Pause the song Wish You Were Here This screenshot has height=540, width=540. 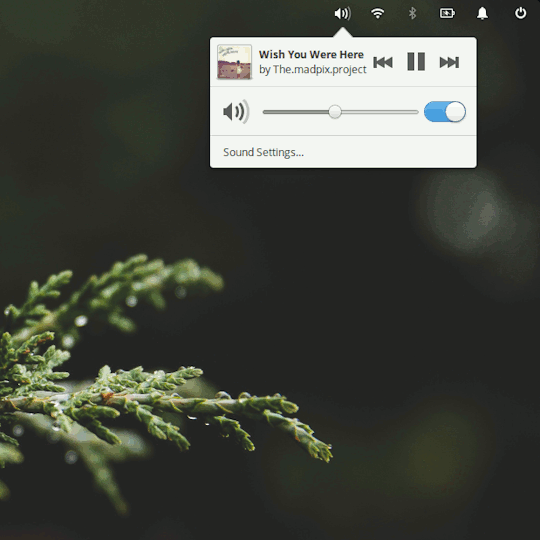[416, 62]
